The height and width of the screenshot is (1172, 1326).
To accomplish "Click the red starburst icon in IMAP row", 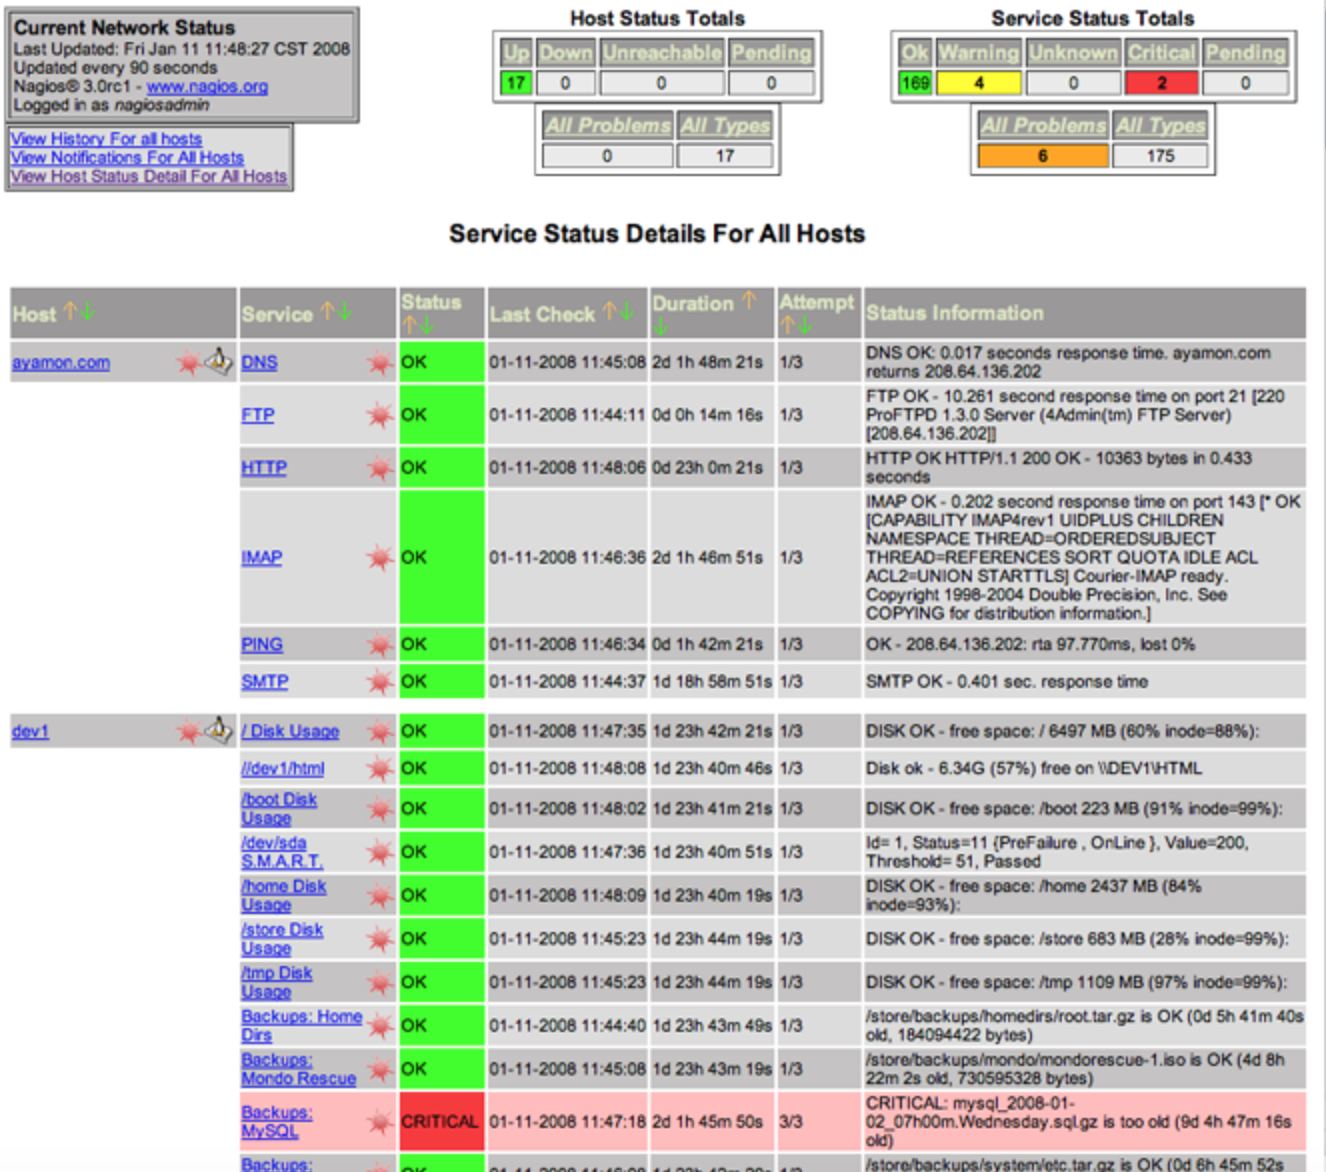I will (378, 557).
